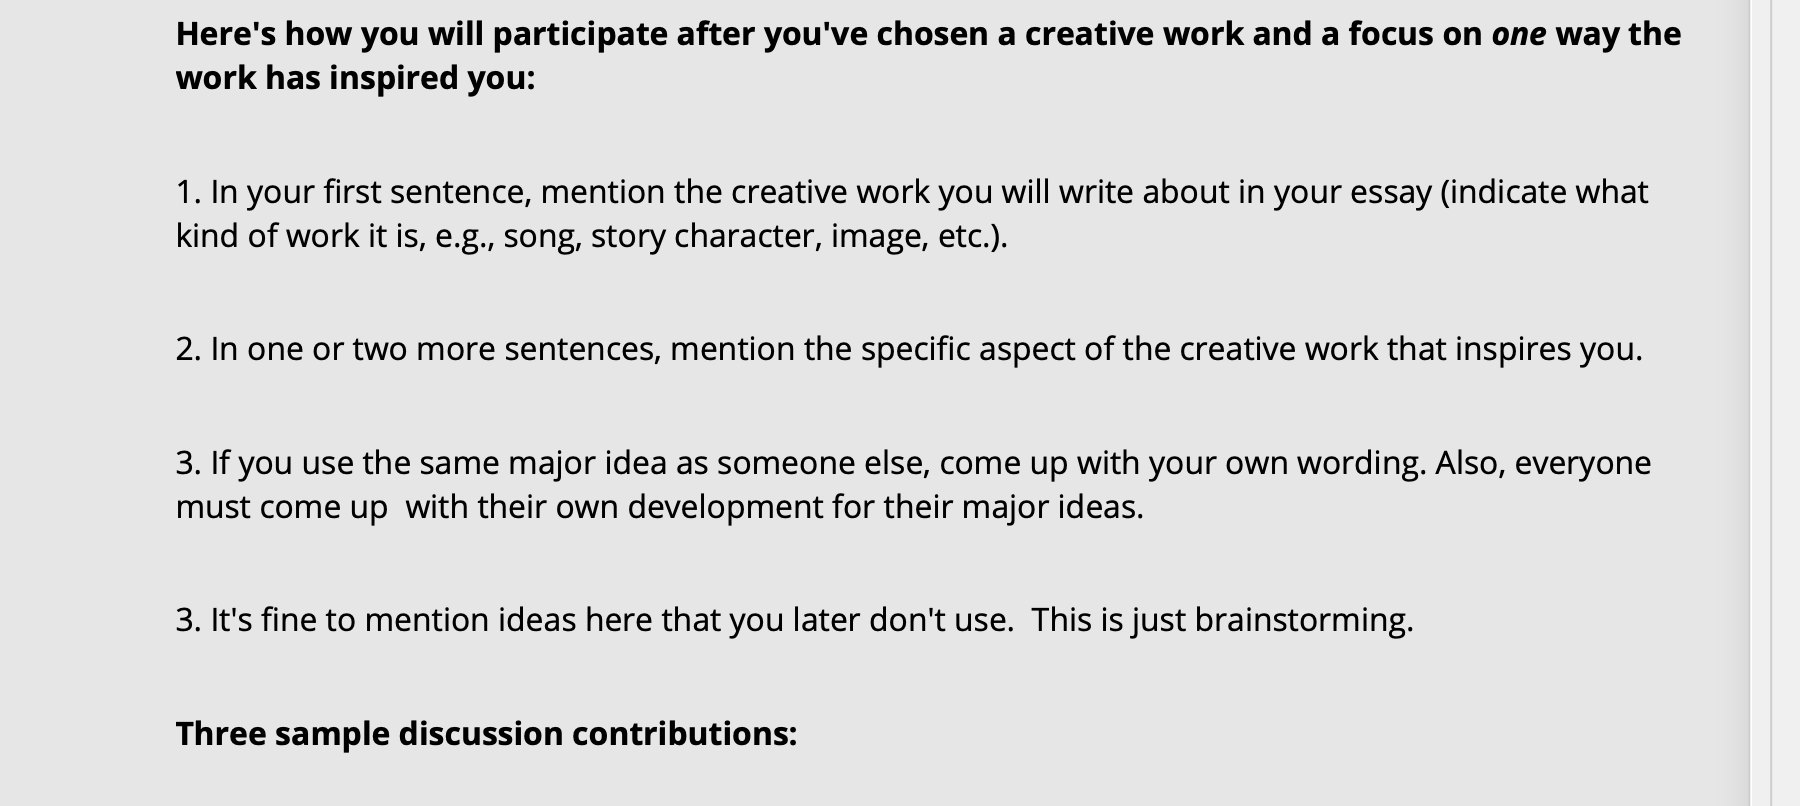Click the heading line "work has inspired you:"
Viewport: 1800px width, 806px height.
(356, 78)
